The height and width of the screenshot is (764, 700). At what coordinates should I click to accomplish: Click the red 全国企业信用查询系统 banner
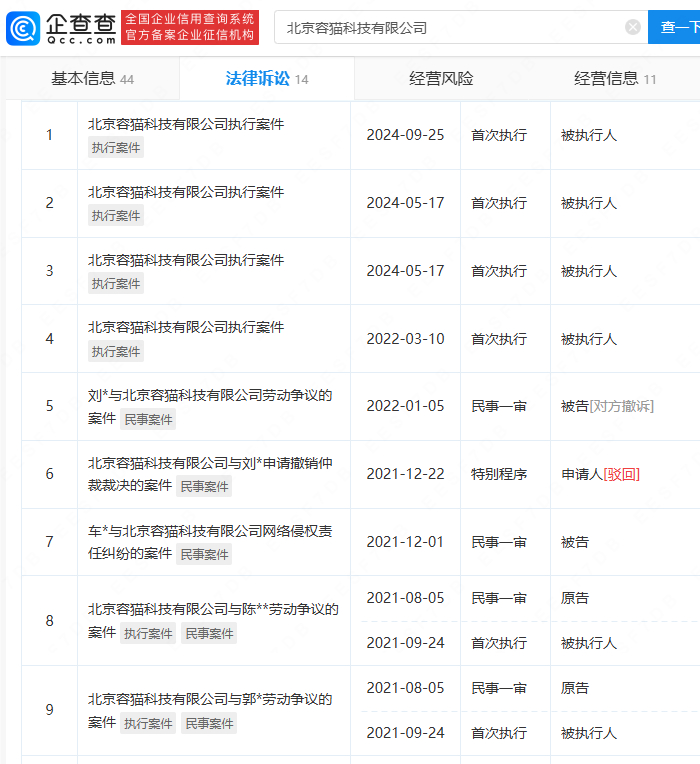click(x=190, y=27)
